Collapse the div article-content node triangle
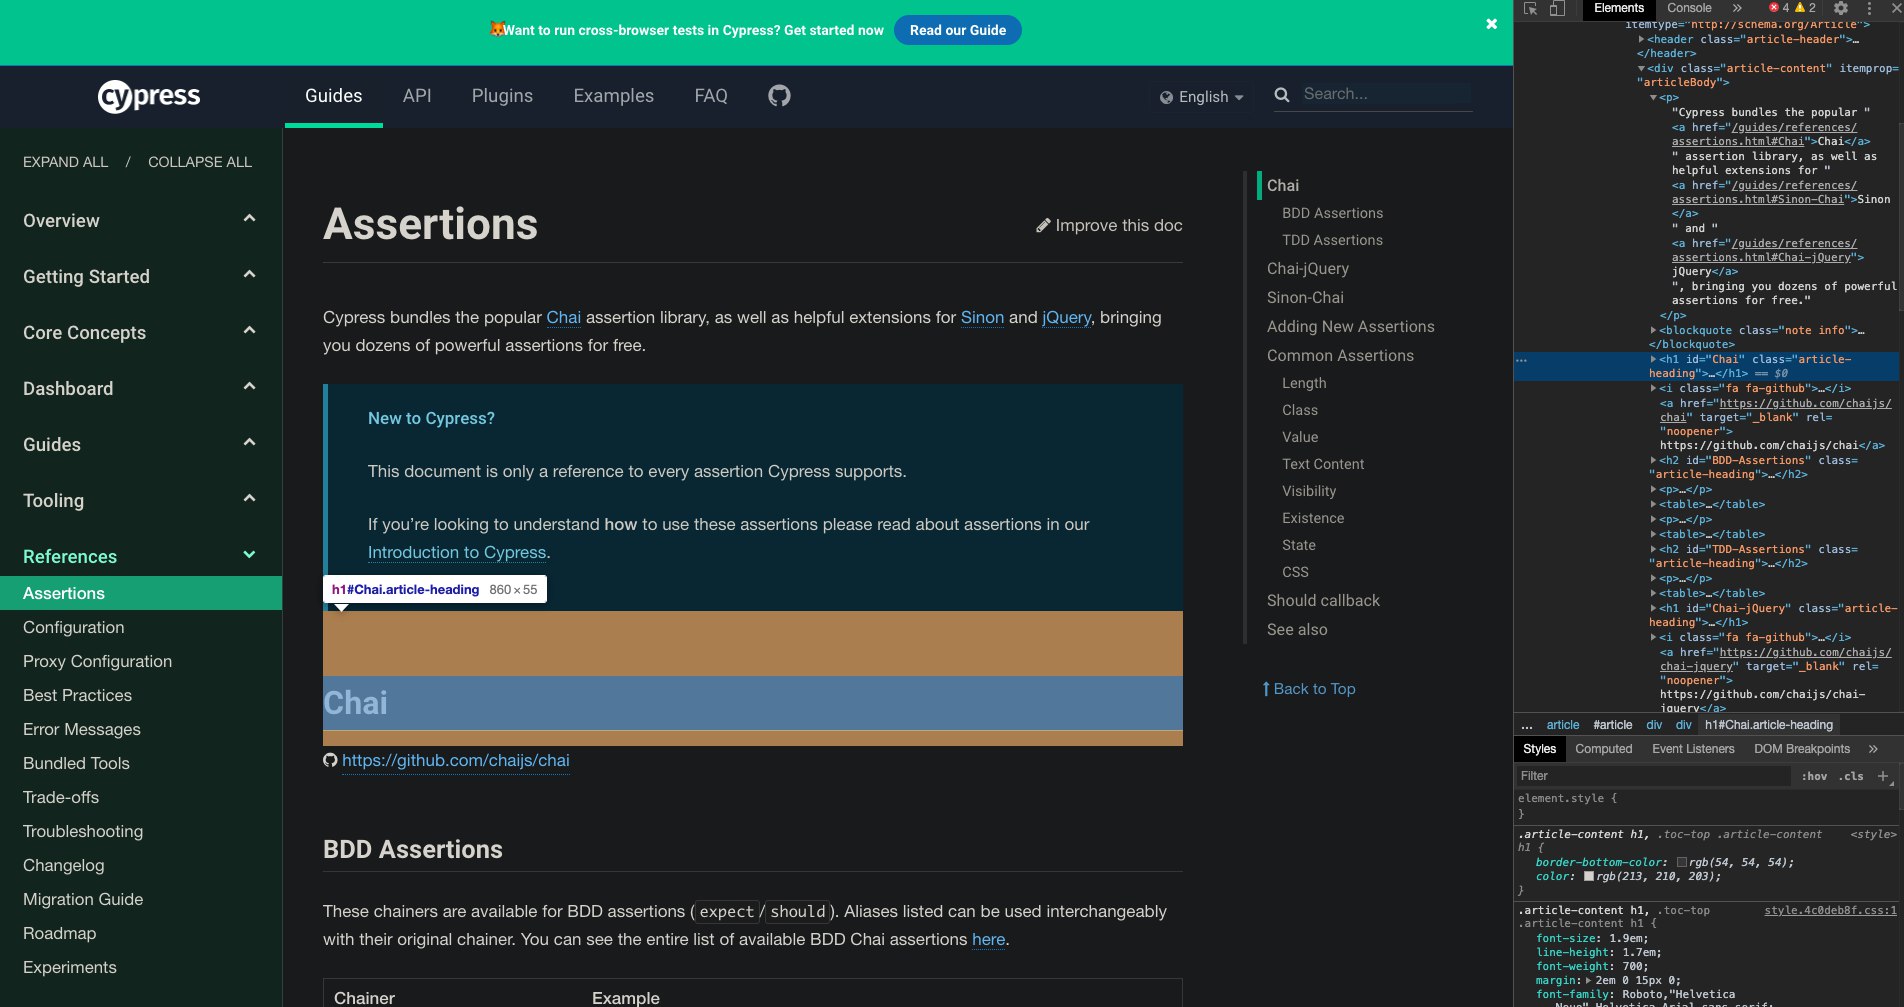This screenshot has height=1007, width=1904. pos(1642,69)
